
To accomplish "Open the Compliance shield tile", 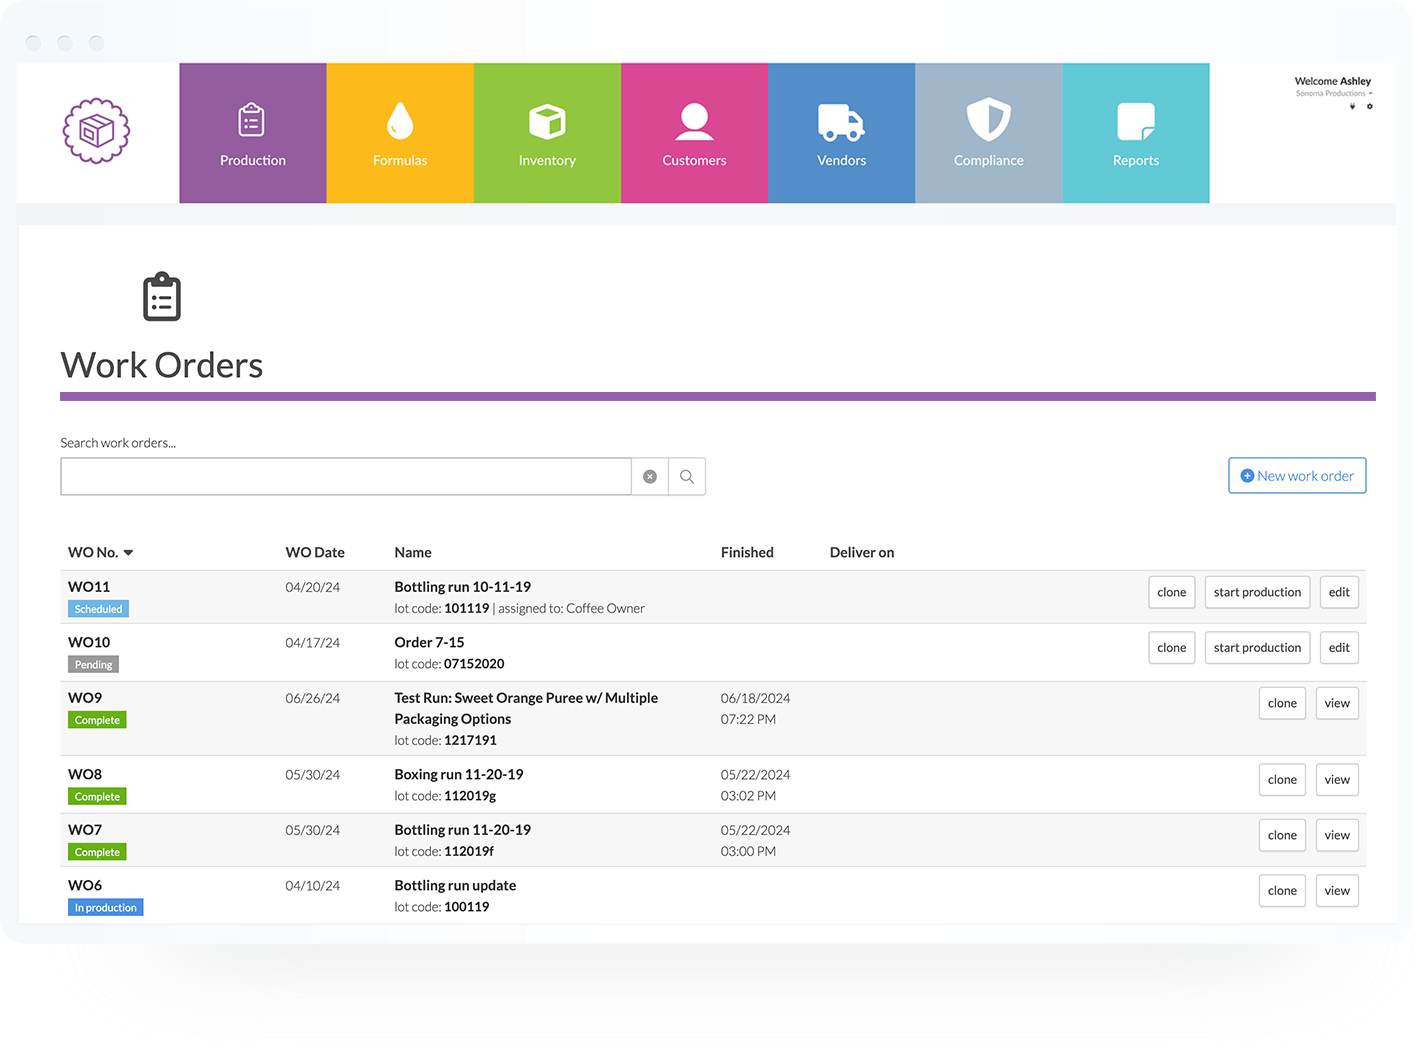I will 989,133.
